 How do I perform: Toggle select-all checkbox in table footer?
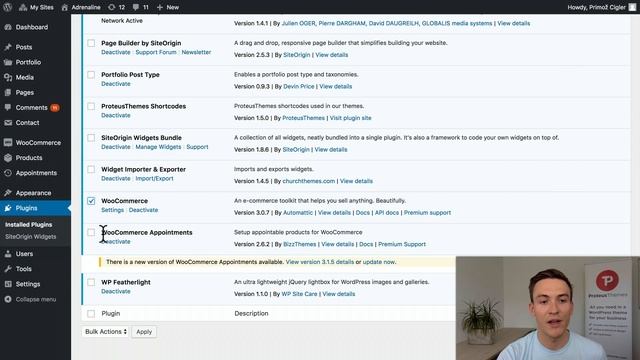[91, 313]
